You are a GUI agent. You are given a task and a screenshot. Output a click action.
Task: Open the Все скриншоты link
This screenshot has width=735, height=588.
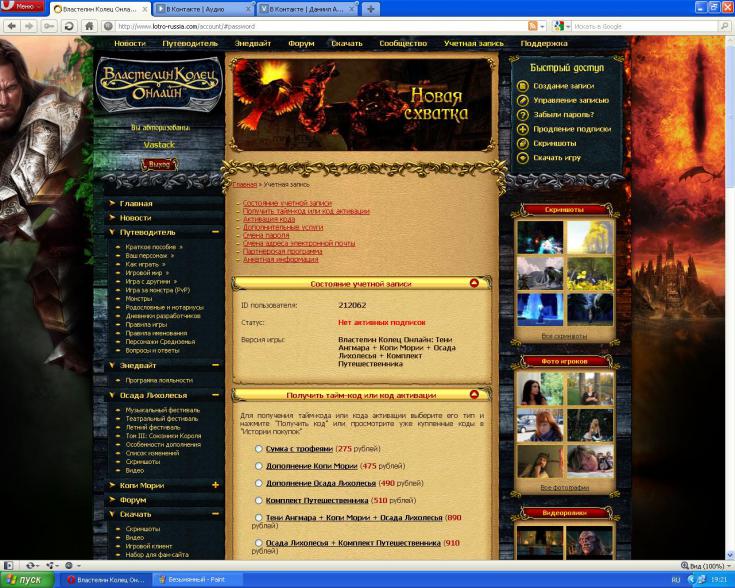564,336
